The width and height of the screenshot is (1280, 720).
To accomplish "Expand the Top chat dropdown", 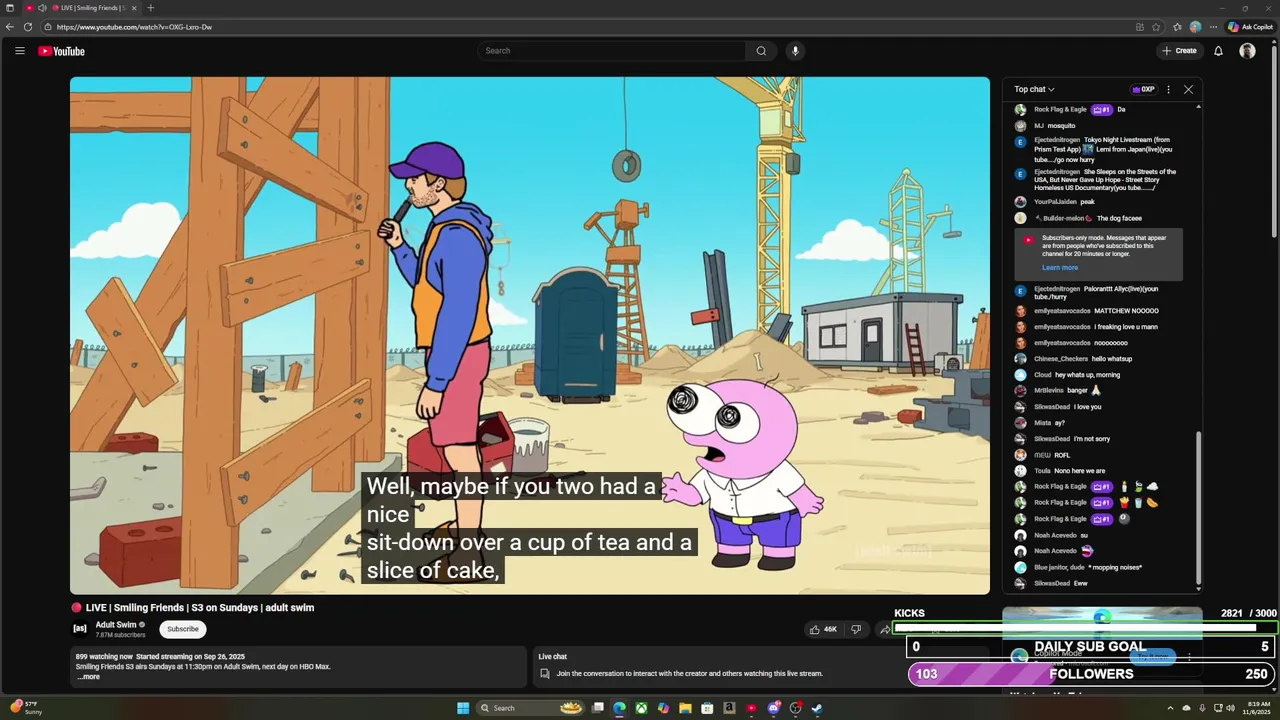I will [1034, 89].
